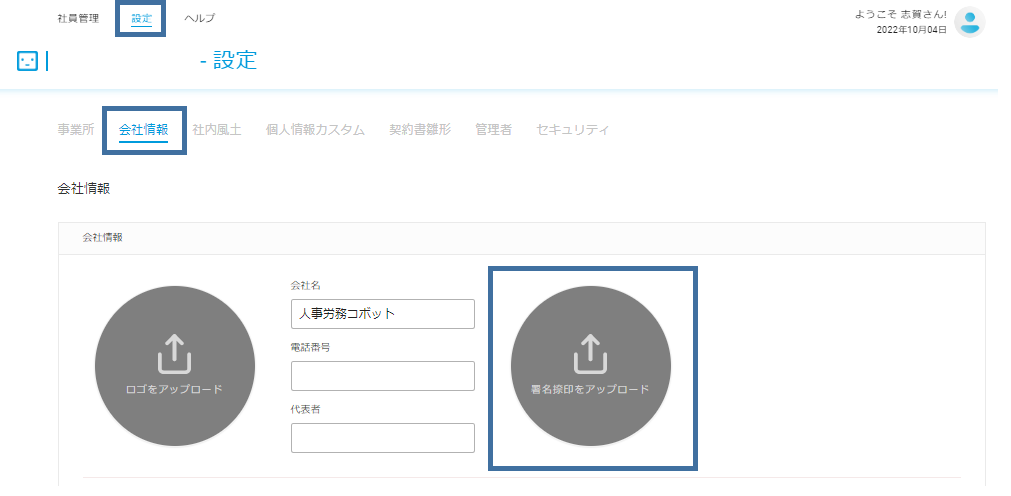Click the 代表者 text field

tap(382, 438)
